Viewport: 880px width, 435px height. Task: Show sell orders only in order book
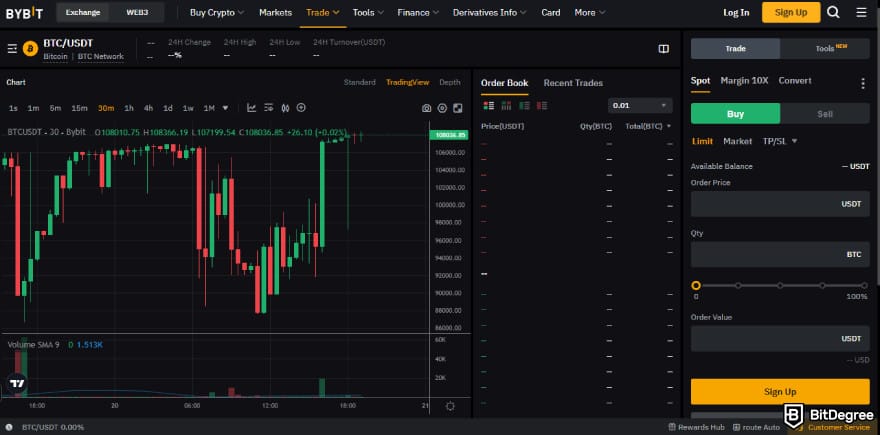[x=542, y=106]
